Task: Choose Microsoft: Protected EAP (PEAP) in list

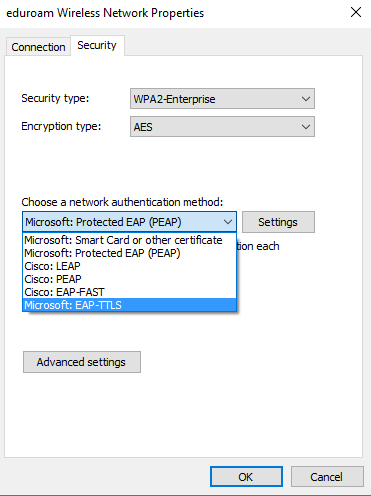Action: click(x=130, y=253)
